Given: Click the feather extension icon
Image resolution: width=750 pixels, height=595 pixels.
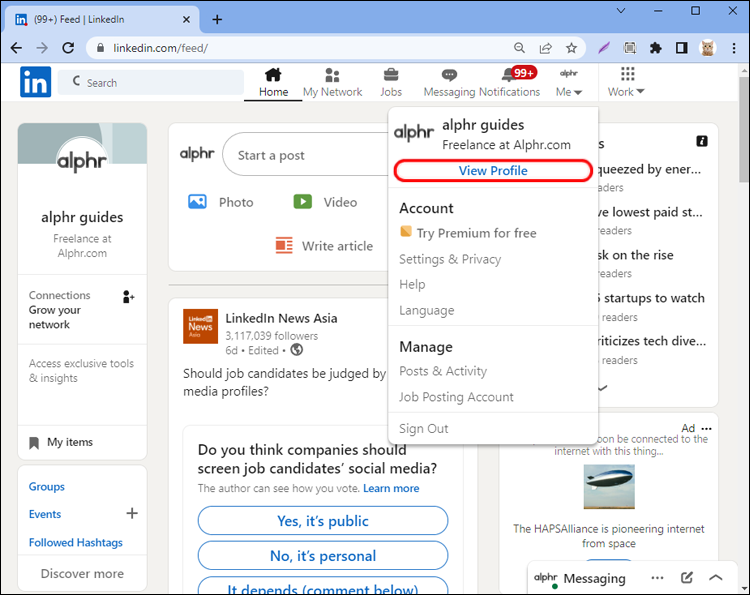Looking at the screenshot, I should click(x=604, y=48).
